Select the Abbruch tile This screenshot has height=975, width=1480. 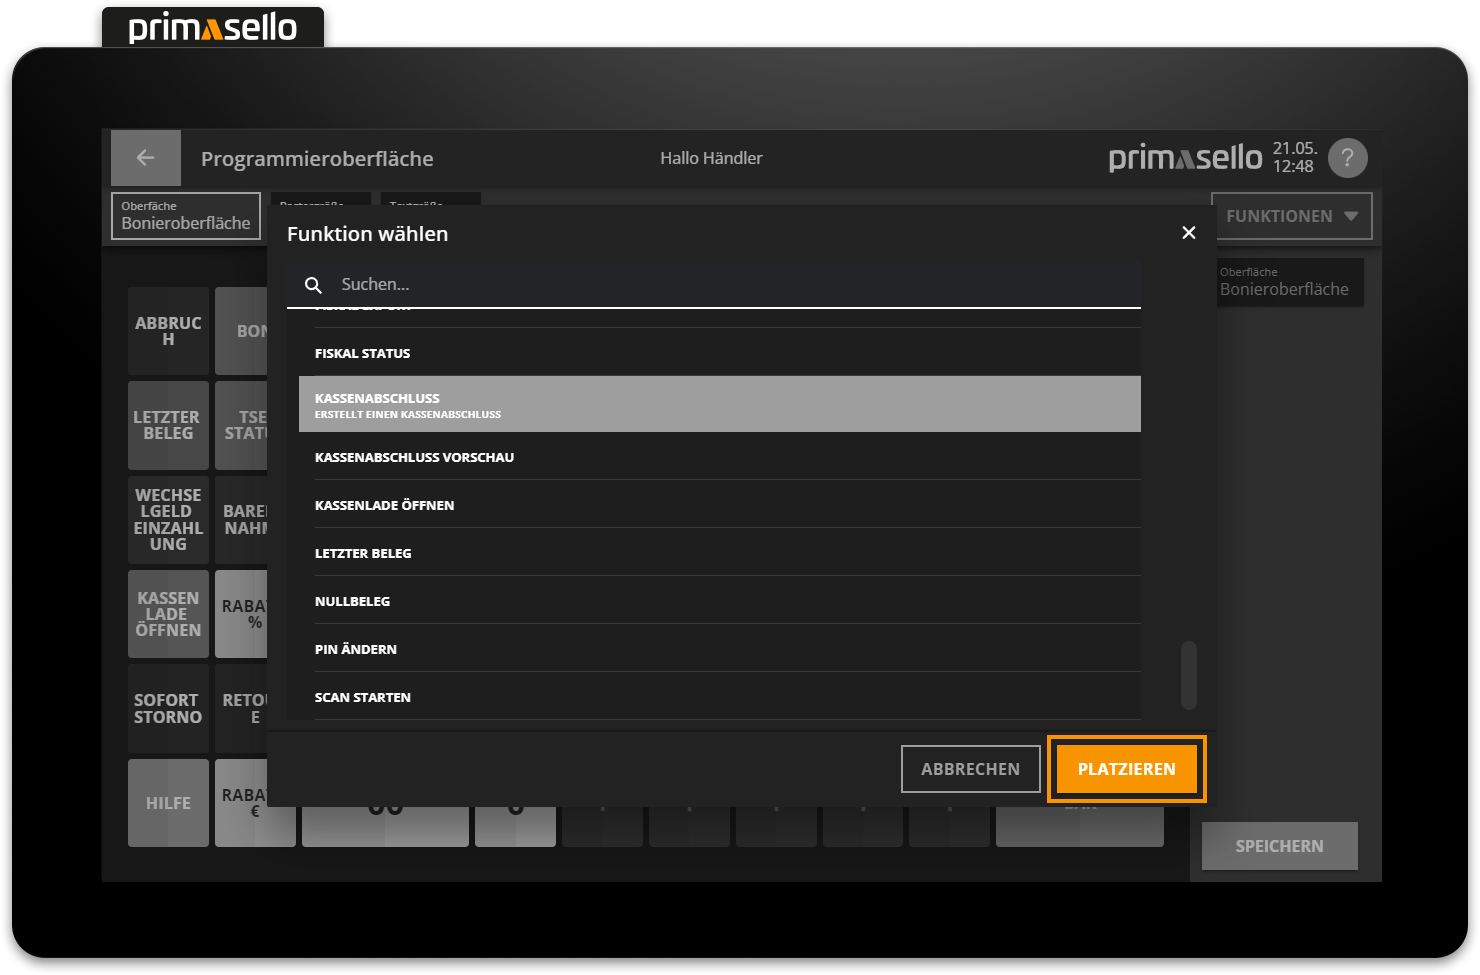click(x=167, y=331)
